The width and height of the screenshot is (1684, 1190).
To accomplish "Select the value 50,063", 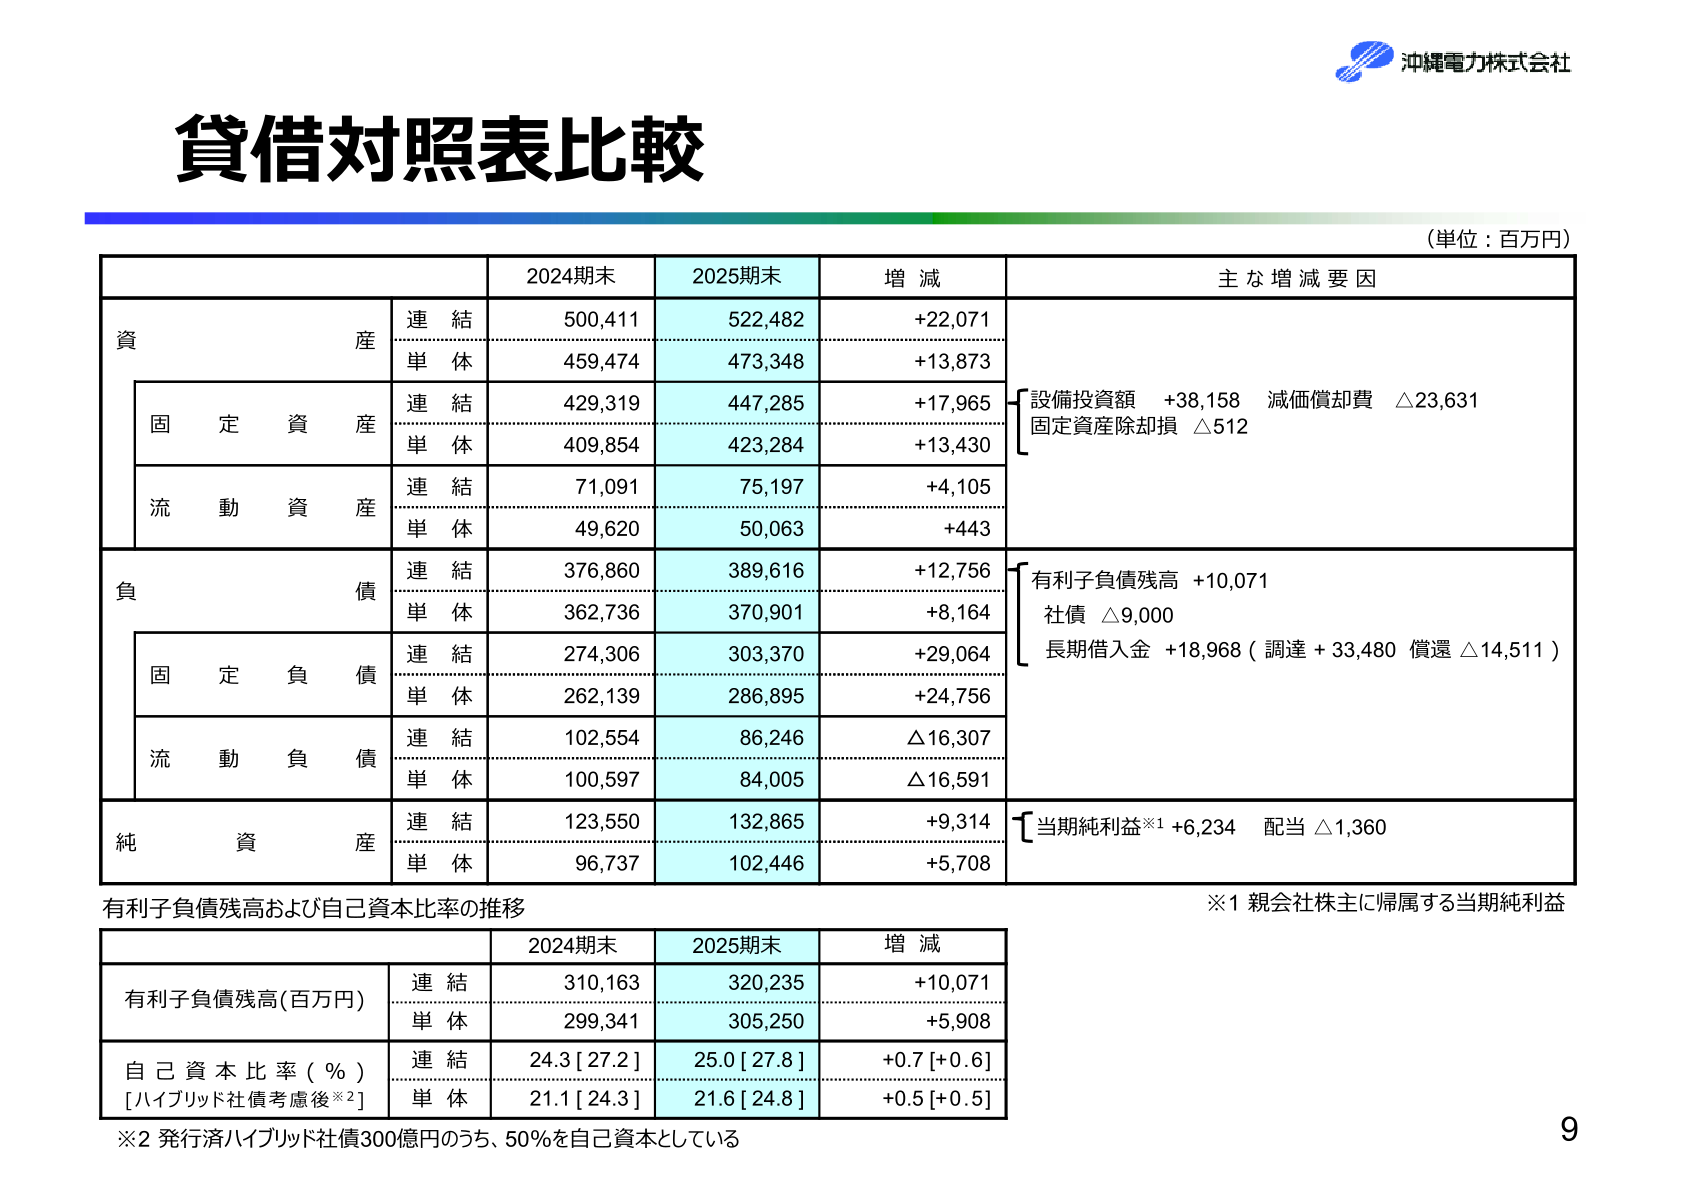I will pyautogui.click(x=772, y=529).
